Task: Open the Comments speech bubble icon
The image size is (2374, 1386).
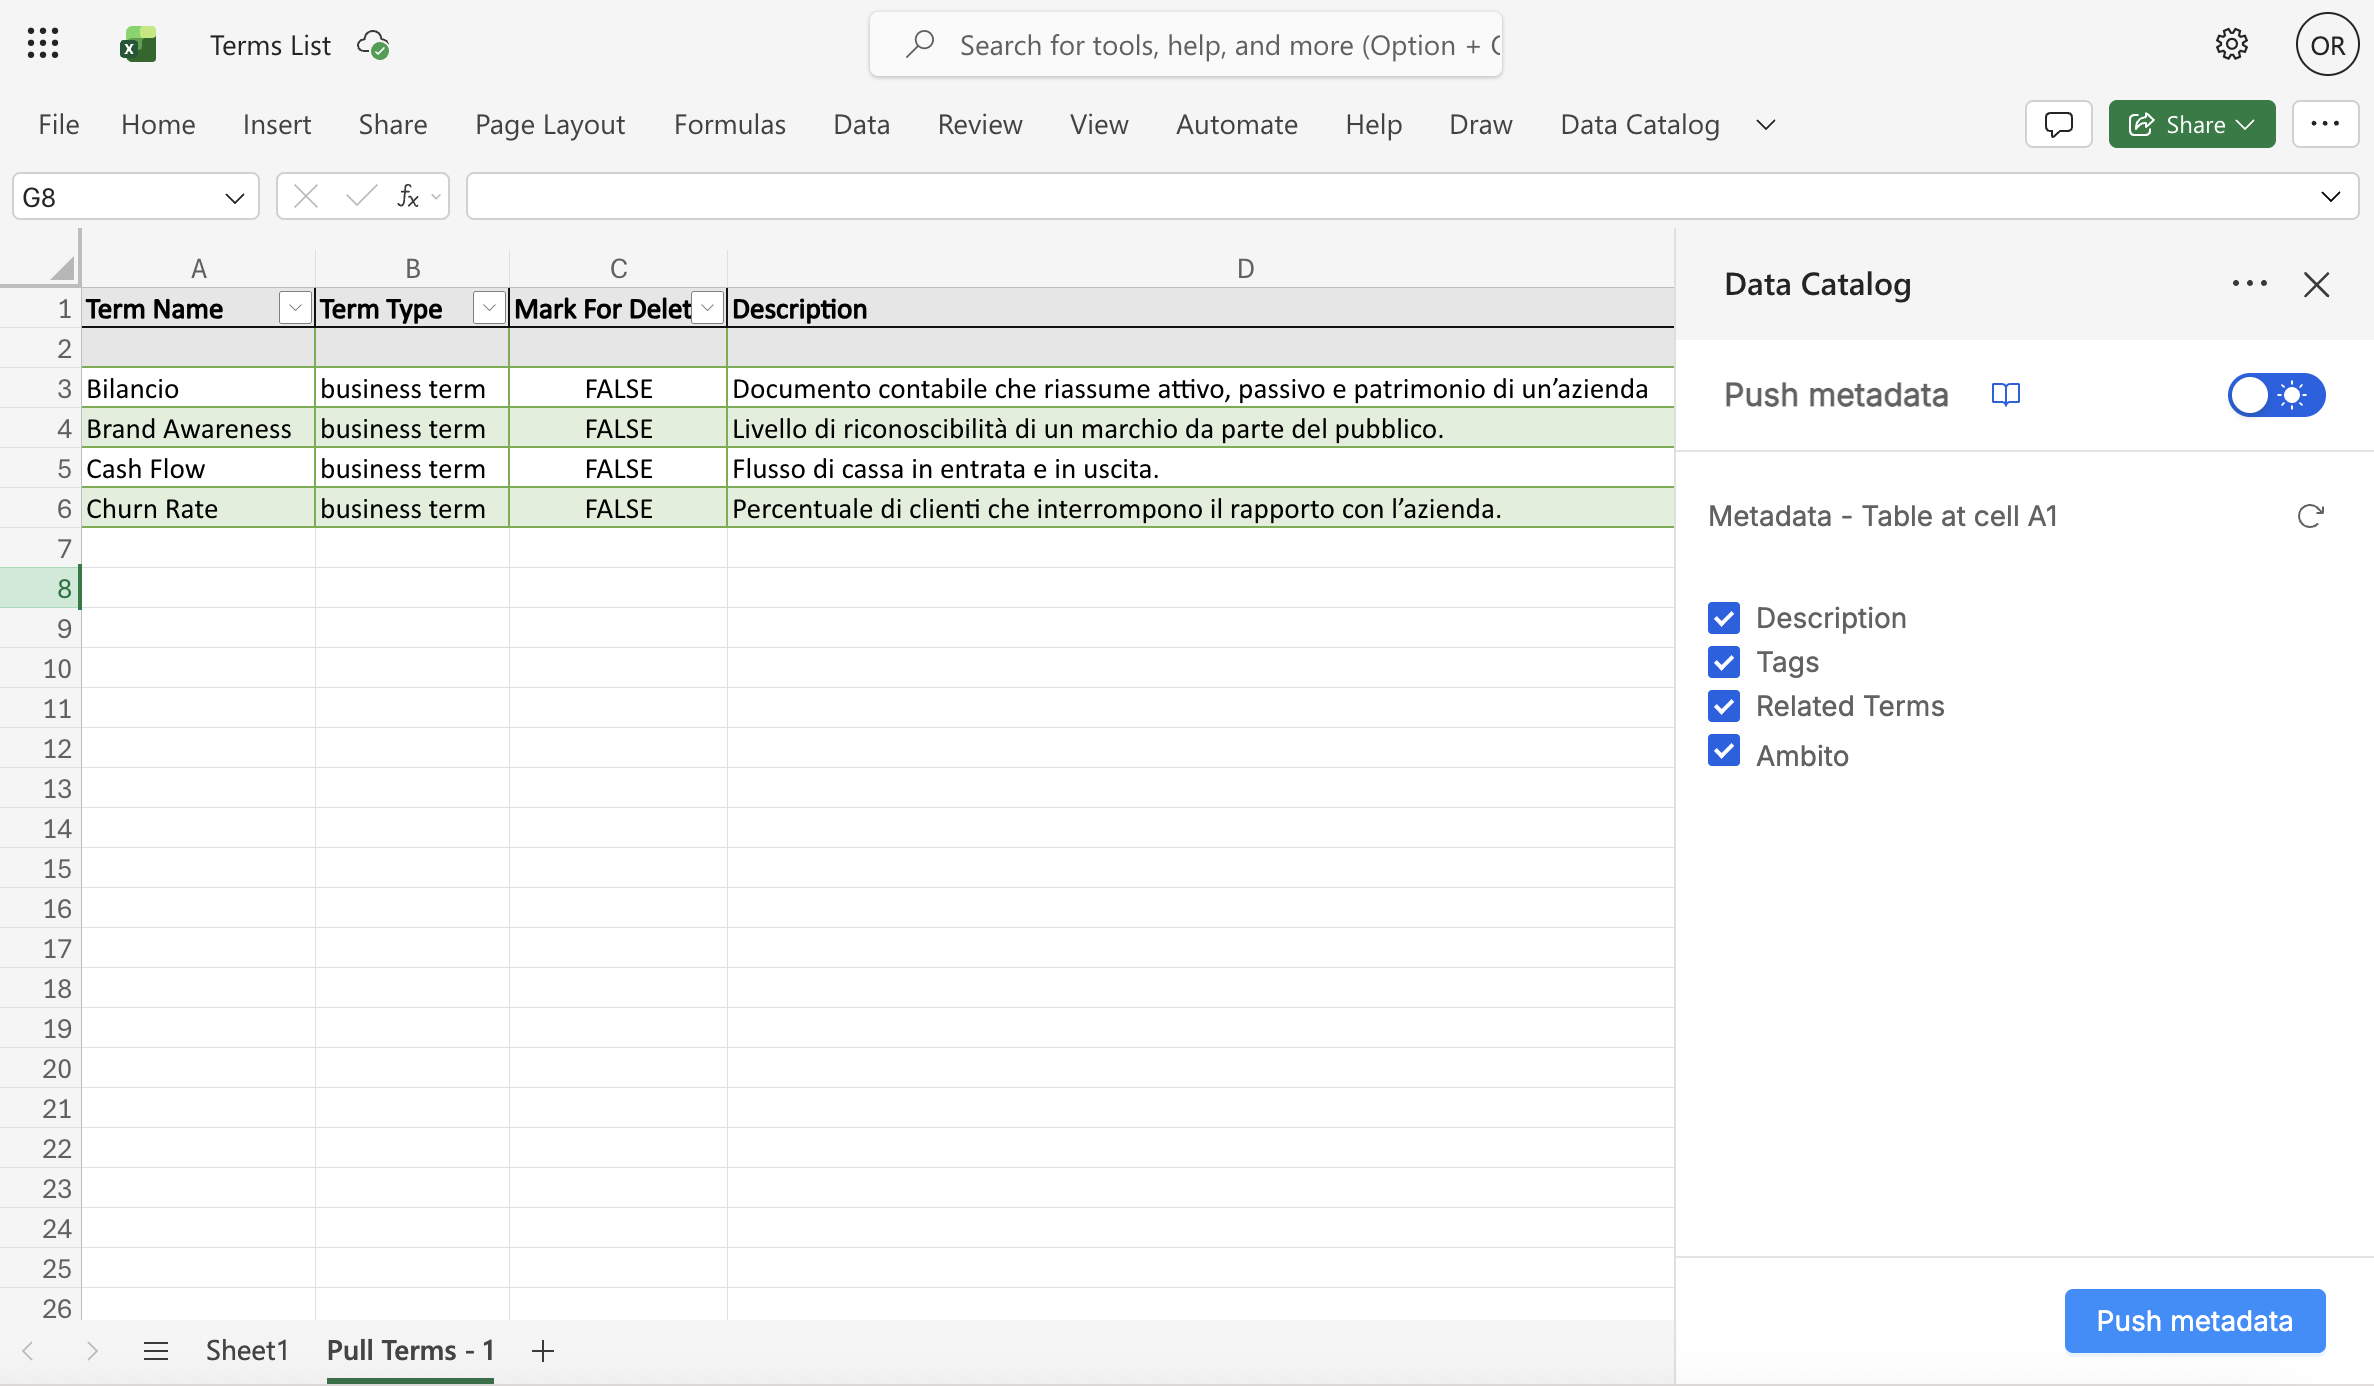Action: (2058, 124)
